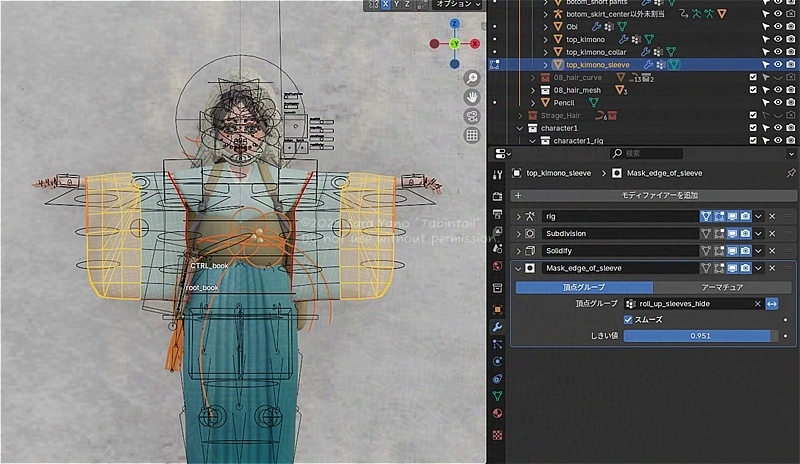Viewport: 800px width, 464px height.
Task: Click the しきい値 slider showing 0.951
Action: point(700,336)
